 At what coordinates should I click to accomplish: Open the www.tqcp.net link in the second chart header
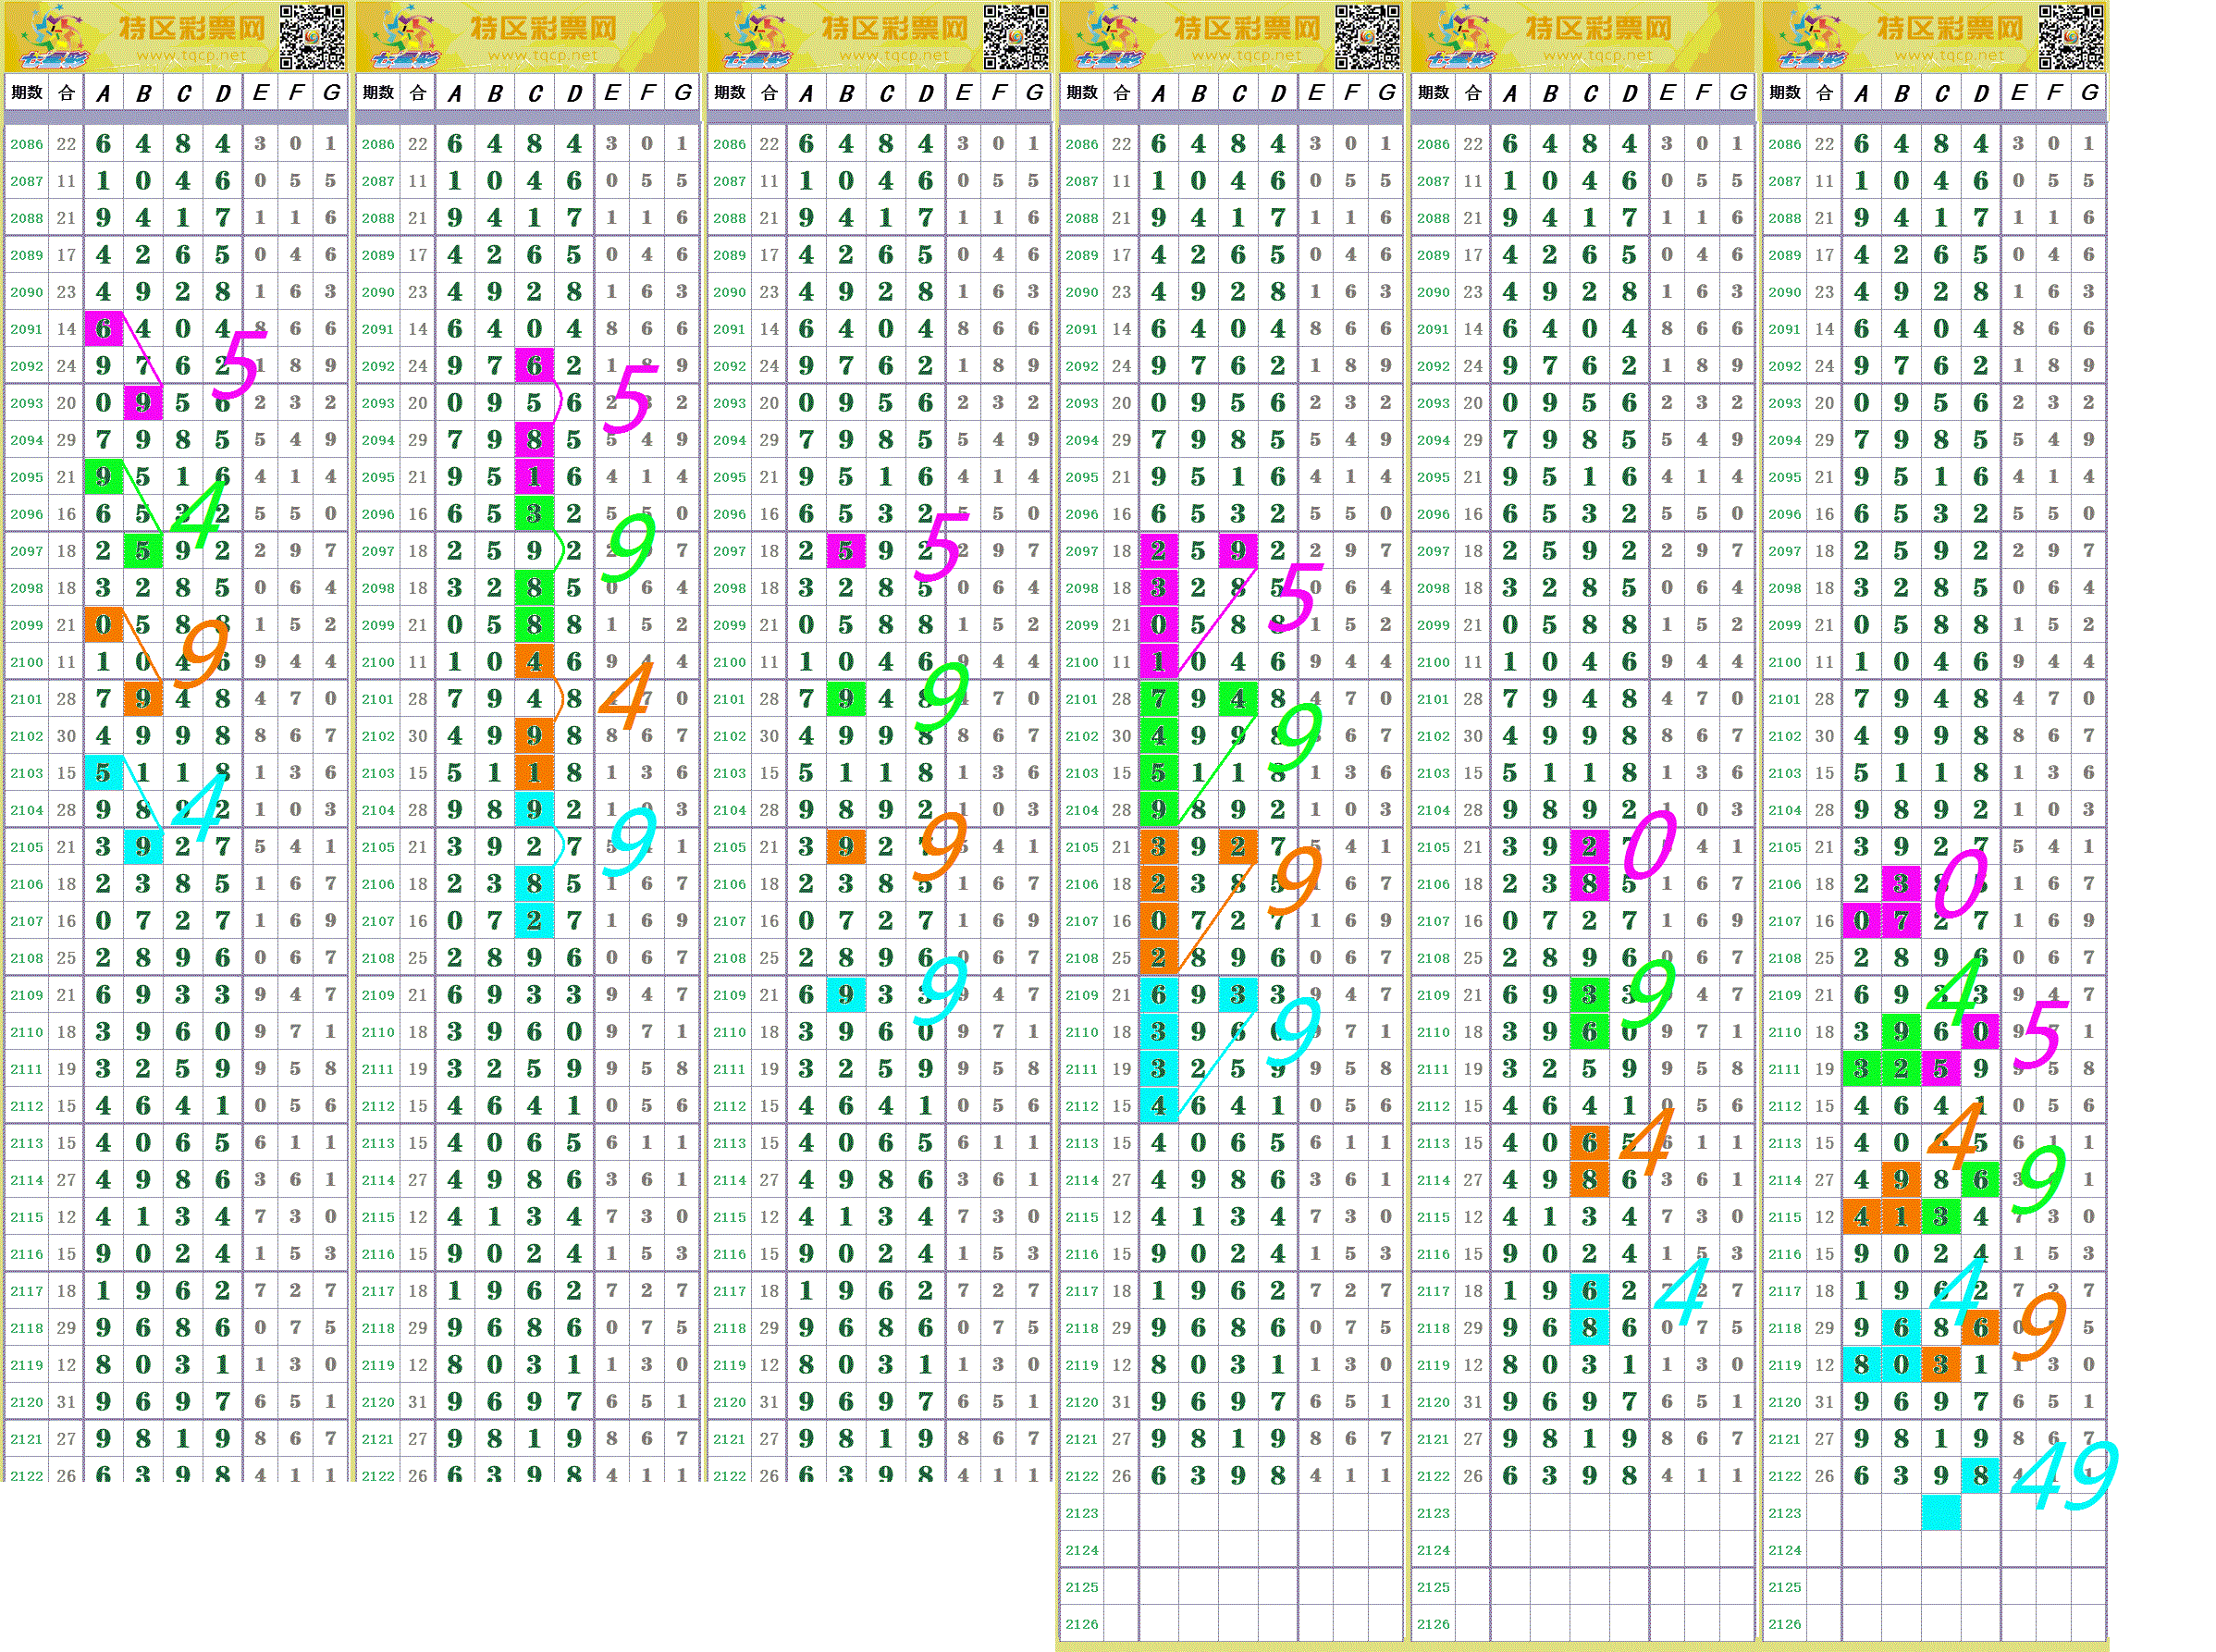(543, 56)
